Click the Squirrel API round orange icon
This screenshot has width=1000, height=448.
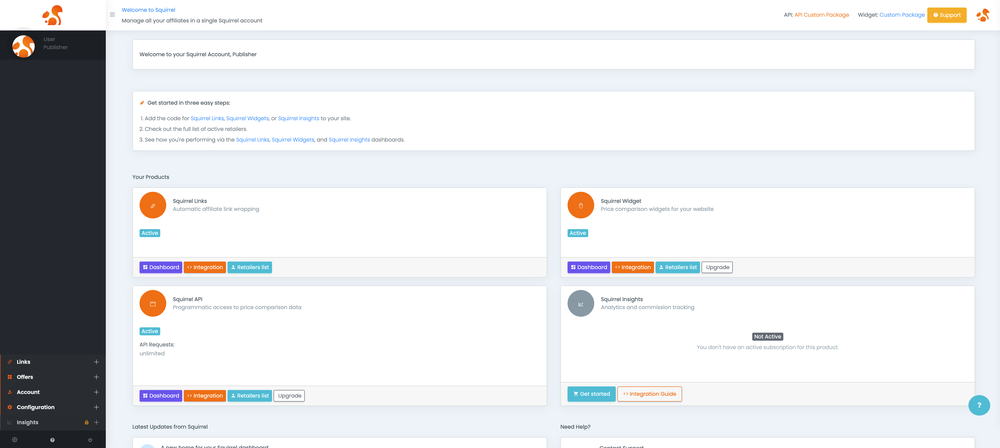[152, 304]
